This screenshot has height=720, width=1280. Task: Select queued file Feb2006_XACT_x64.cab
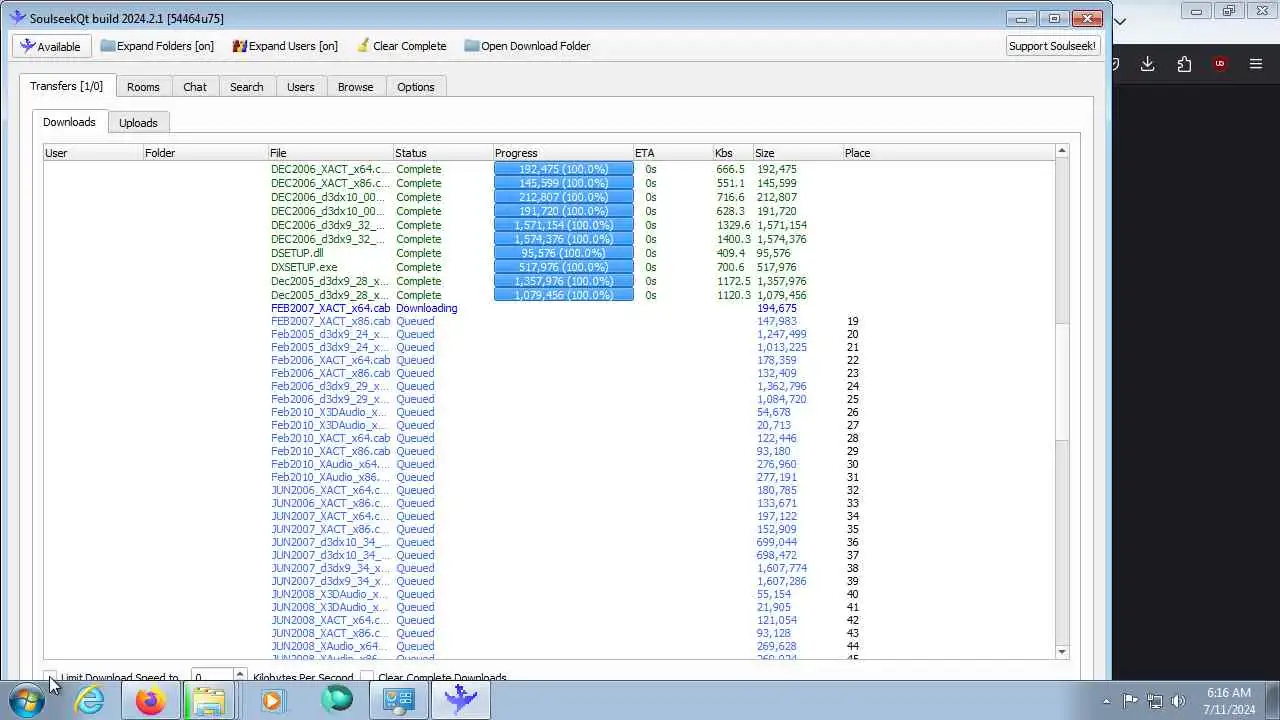click(330, 360)
